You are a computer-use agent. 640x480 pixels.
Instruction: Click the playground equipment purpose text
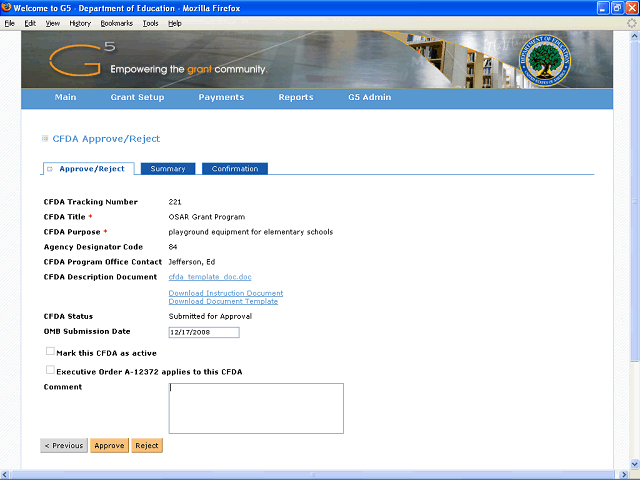coord(251,232)
